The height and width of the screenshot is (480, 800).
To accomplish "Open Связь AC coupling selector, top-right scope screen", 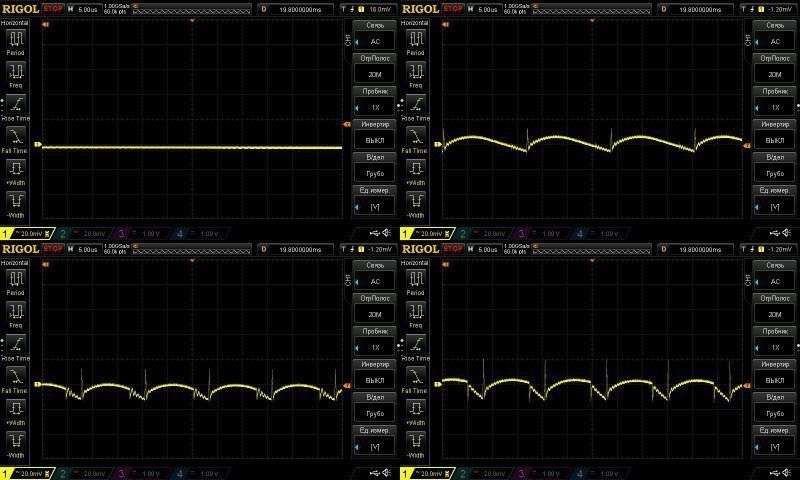I will click(x=775, y=36).
